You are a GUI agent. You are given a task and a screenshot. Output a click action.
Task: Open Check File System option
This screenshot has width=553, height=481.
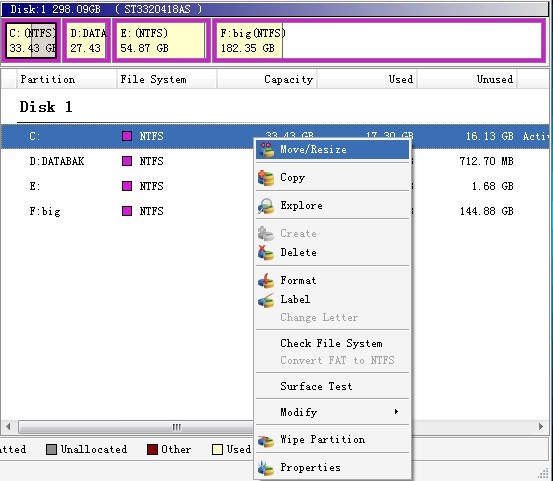click(333, 343)
